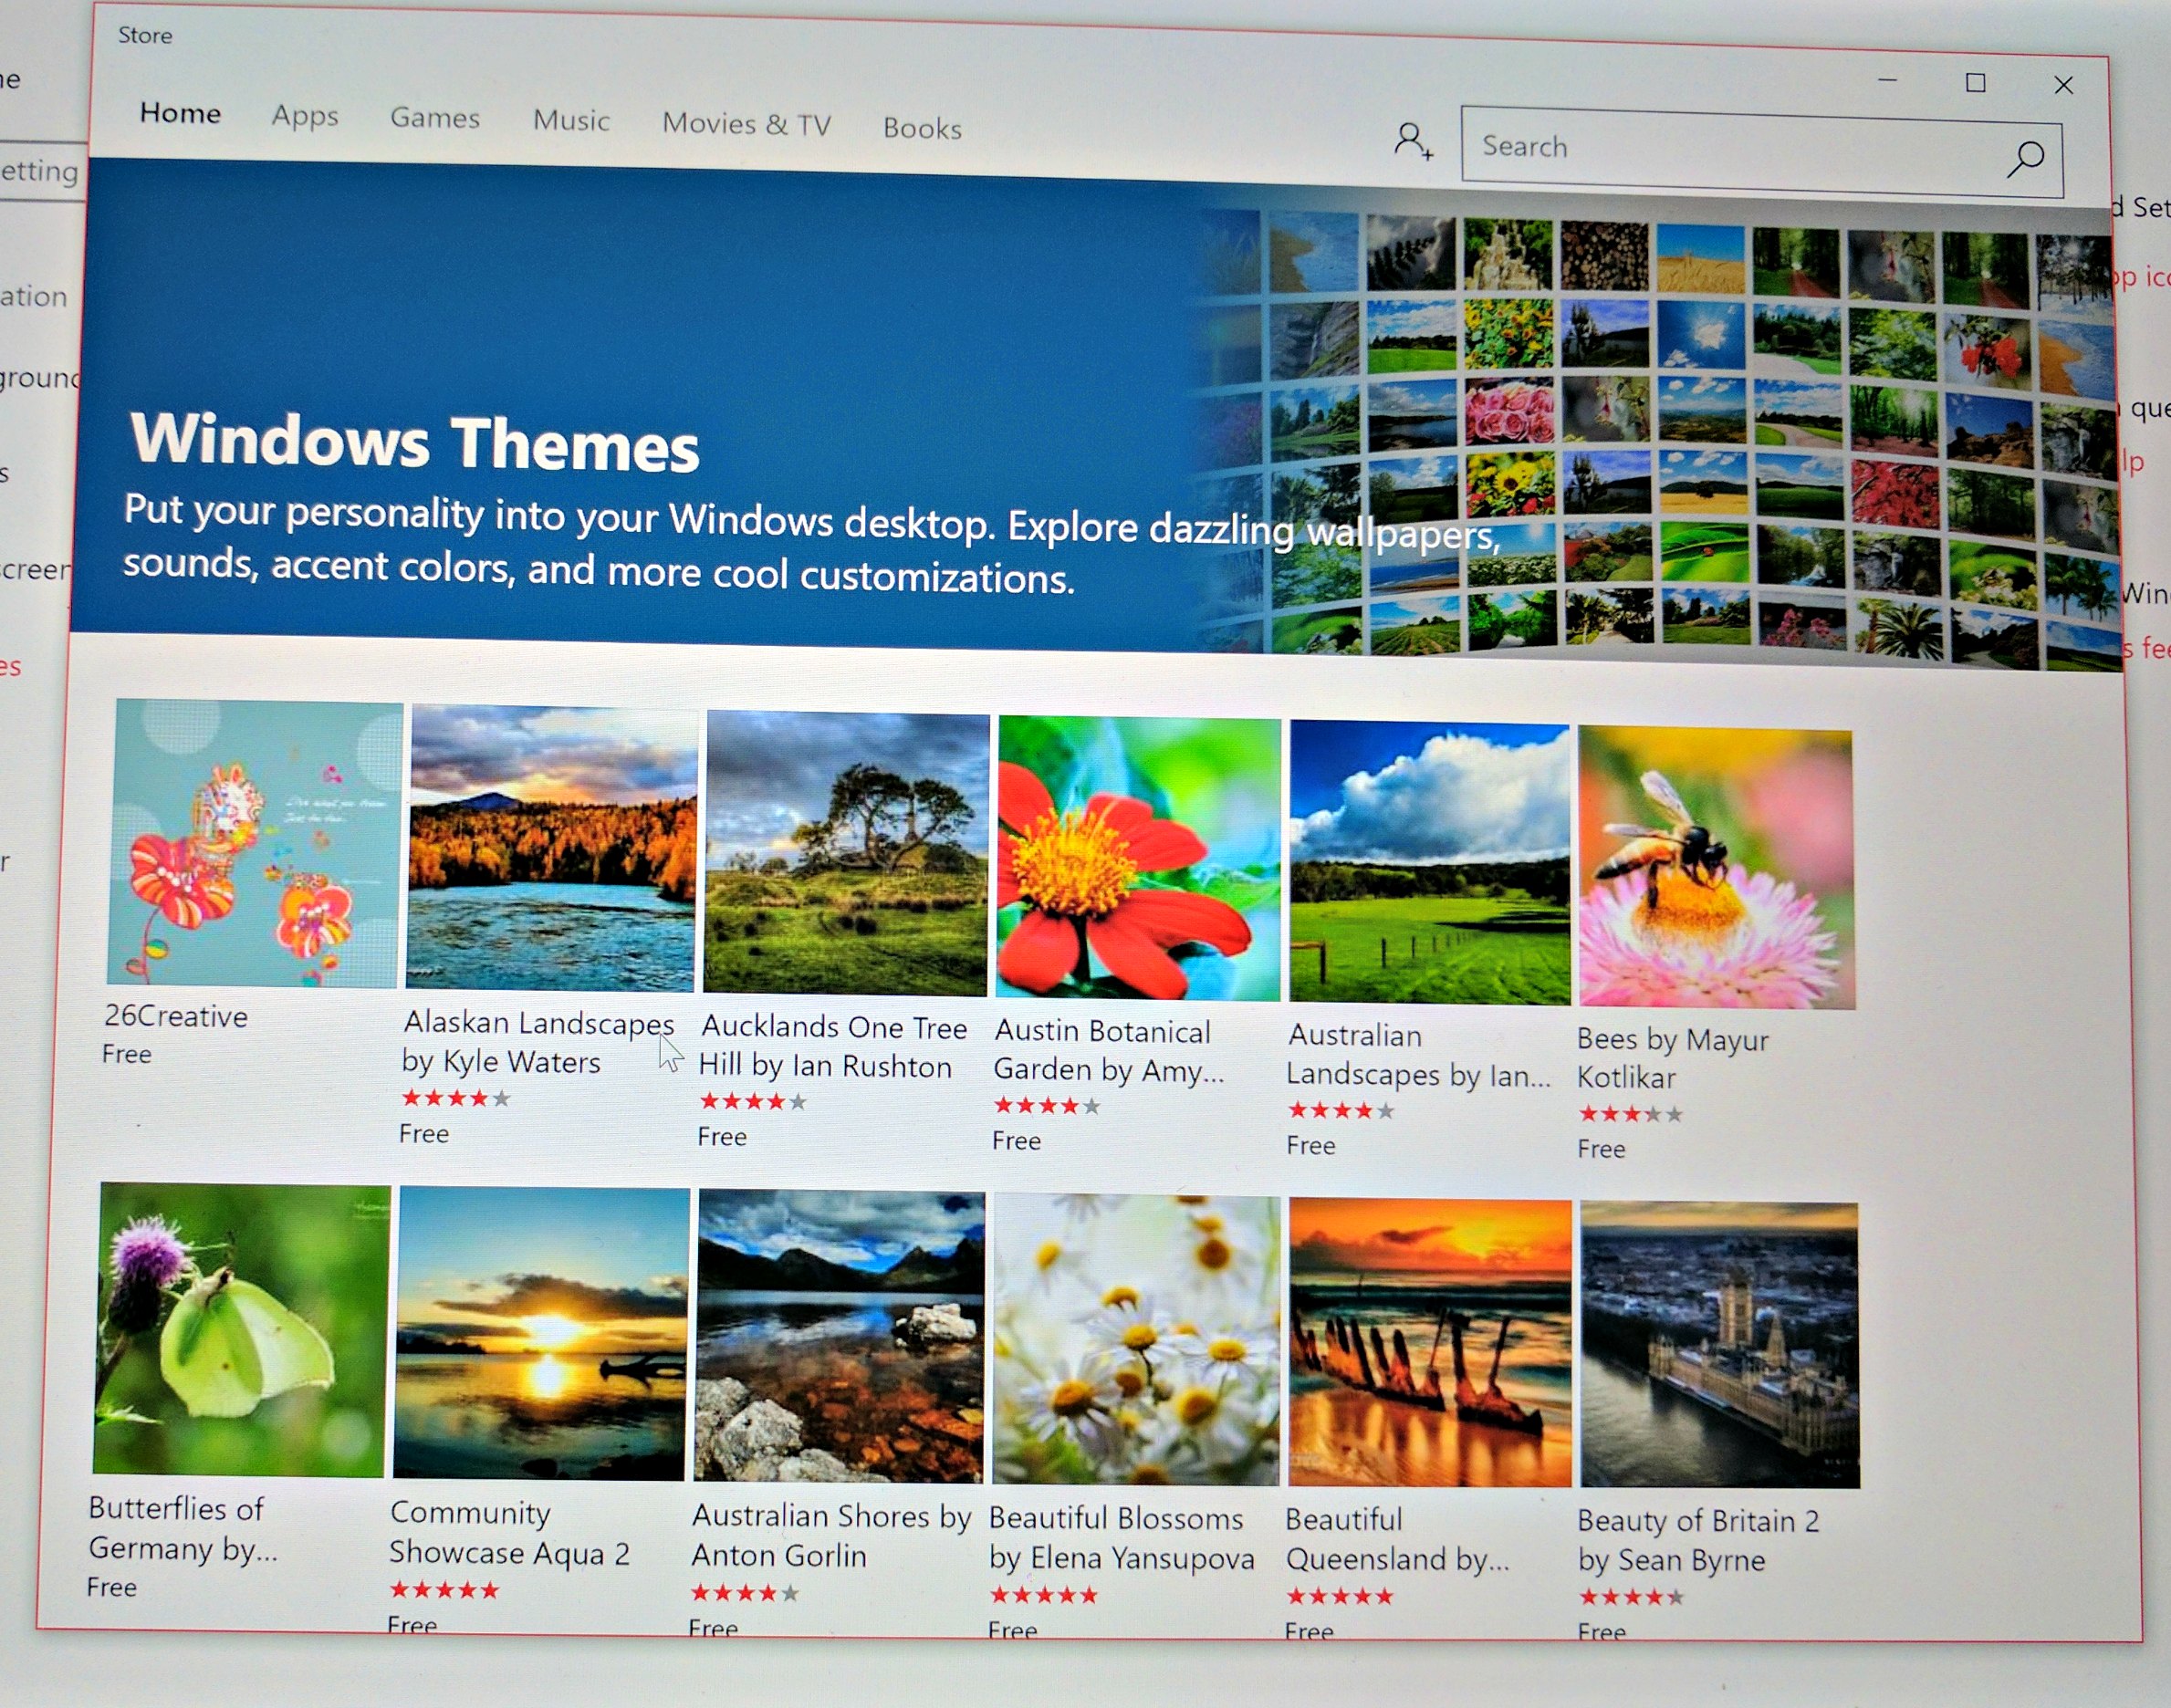The height and width of the screenshot is (1708, 2171).
Task: Click star rating under Aucklands One Tree Hill
Action: 753,1102
